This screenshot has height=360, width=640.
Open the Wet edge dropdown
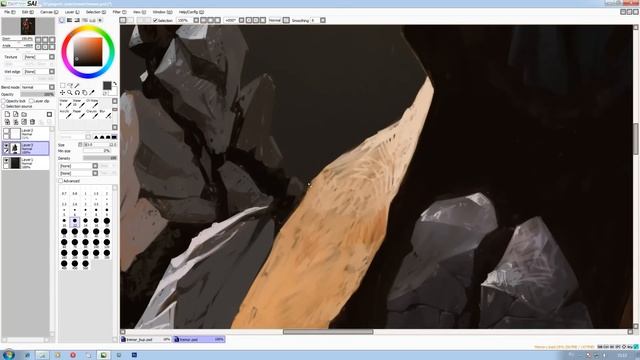[39, 71]
